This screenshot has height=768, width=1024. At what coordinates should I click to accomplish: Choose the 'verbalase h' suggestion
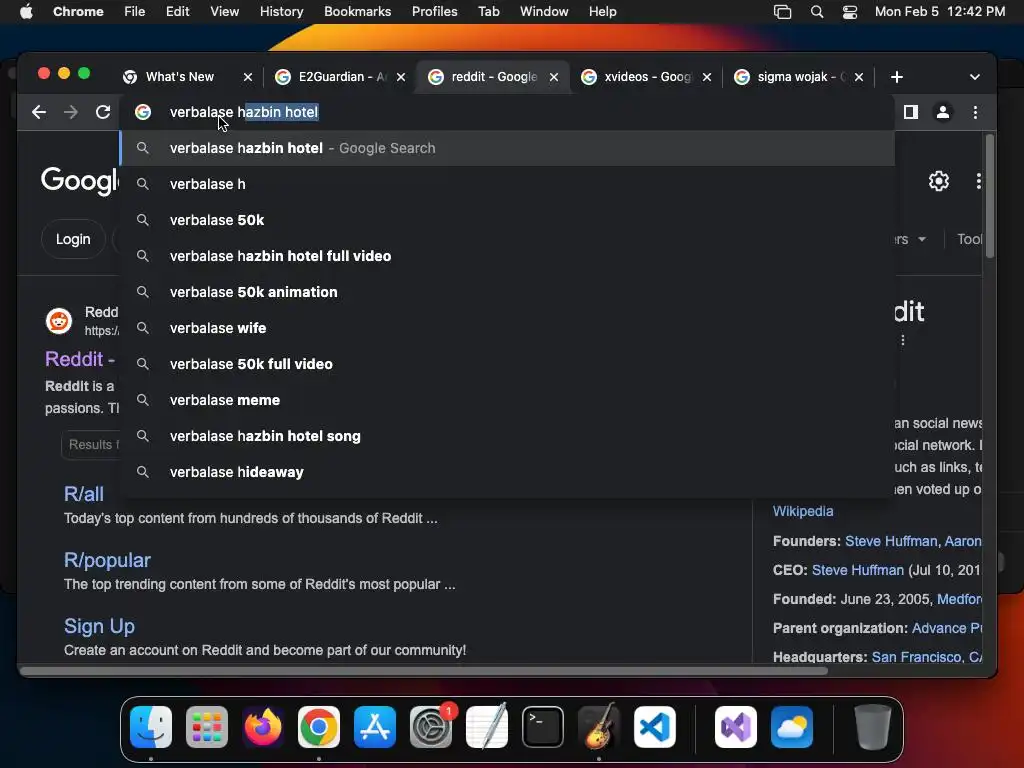click(x=507, y=184)
